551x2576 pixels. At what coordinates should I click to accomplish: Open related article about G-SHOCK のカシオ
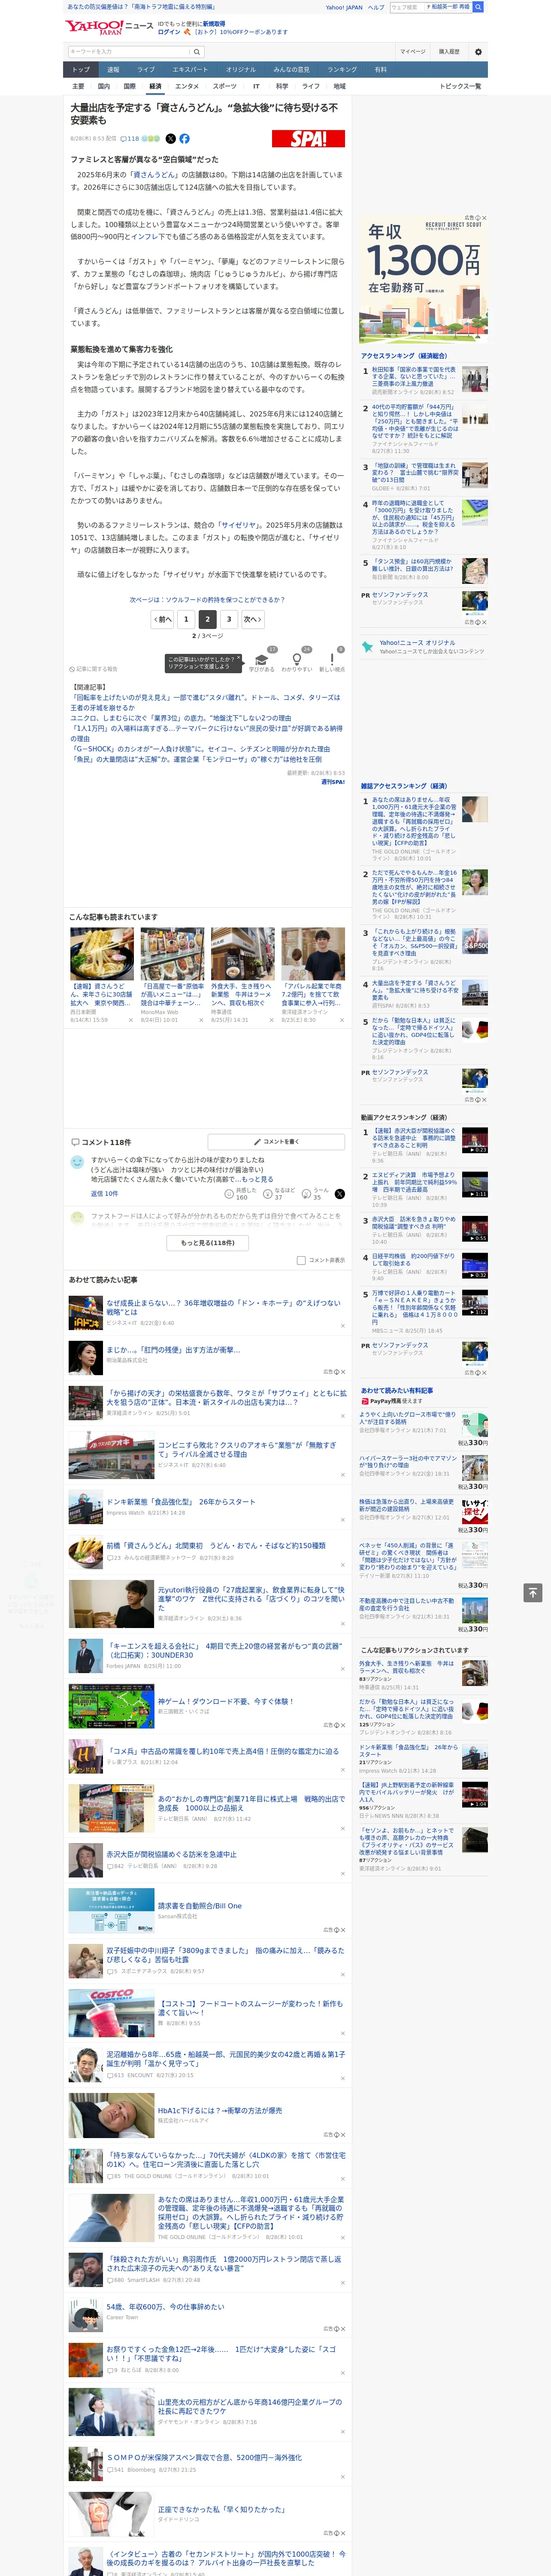[x=200, y=749]
